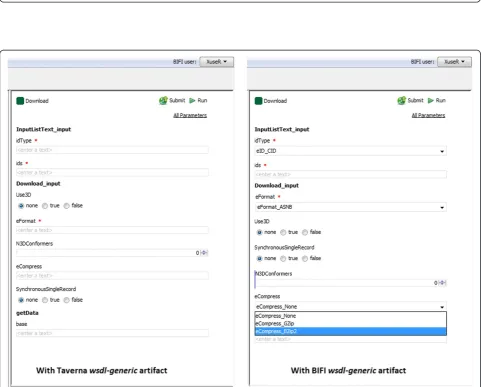Open the eFormat_ASNB dropdown in BIFI panel

click(351, 207)
